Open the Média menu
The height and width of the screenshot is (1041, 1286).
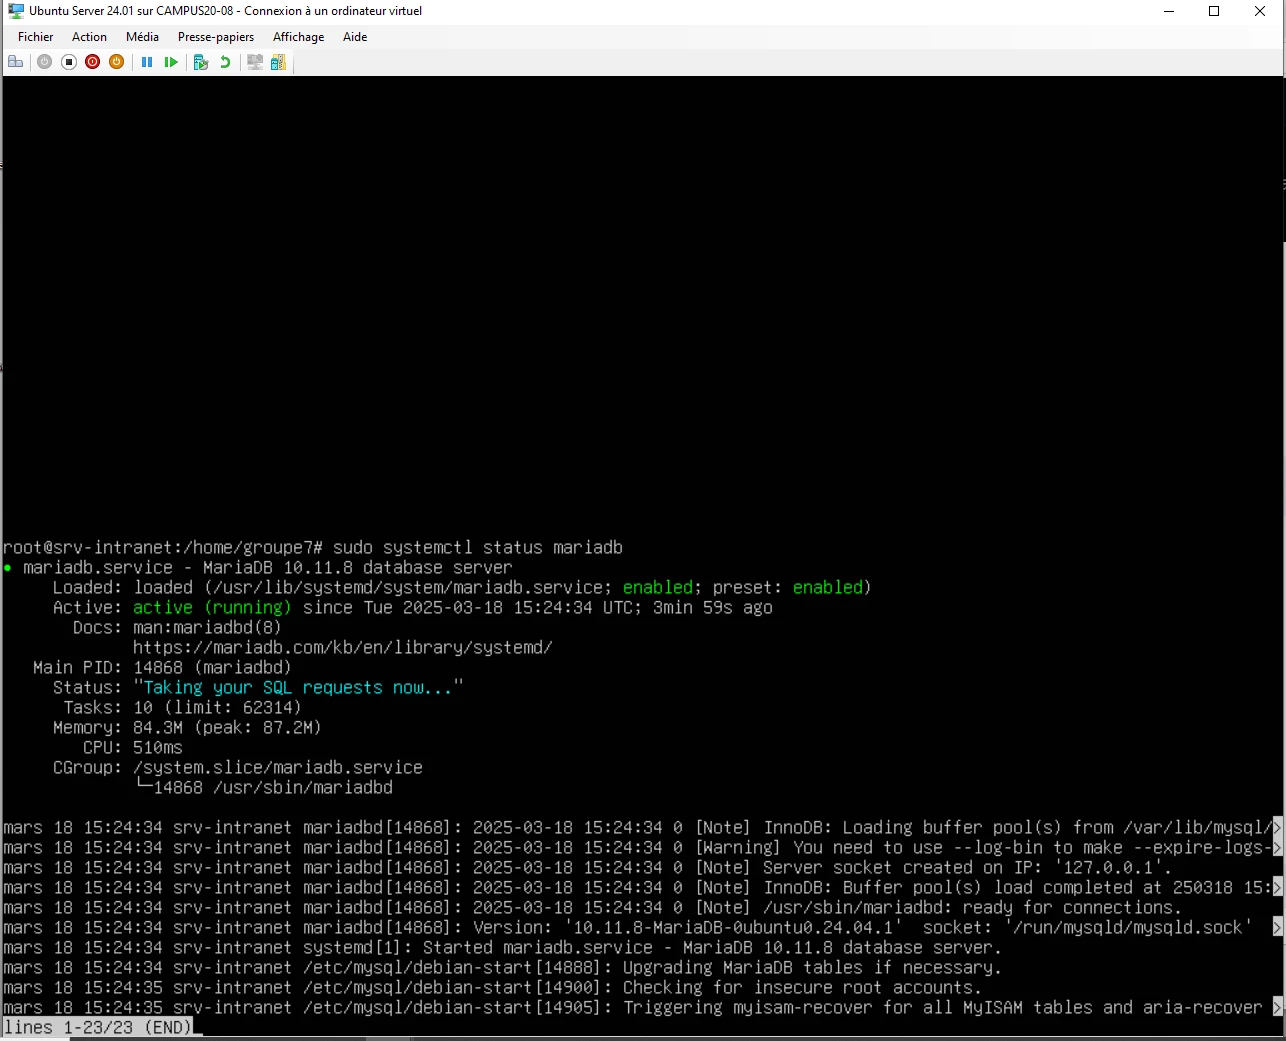pos(142,37)
